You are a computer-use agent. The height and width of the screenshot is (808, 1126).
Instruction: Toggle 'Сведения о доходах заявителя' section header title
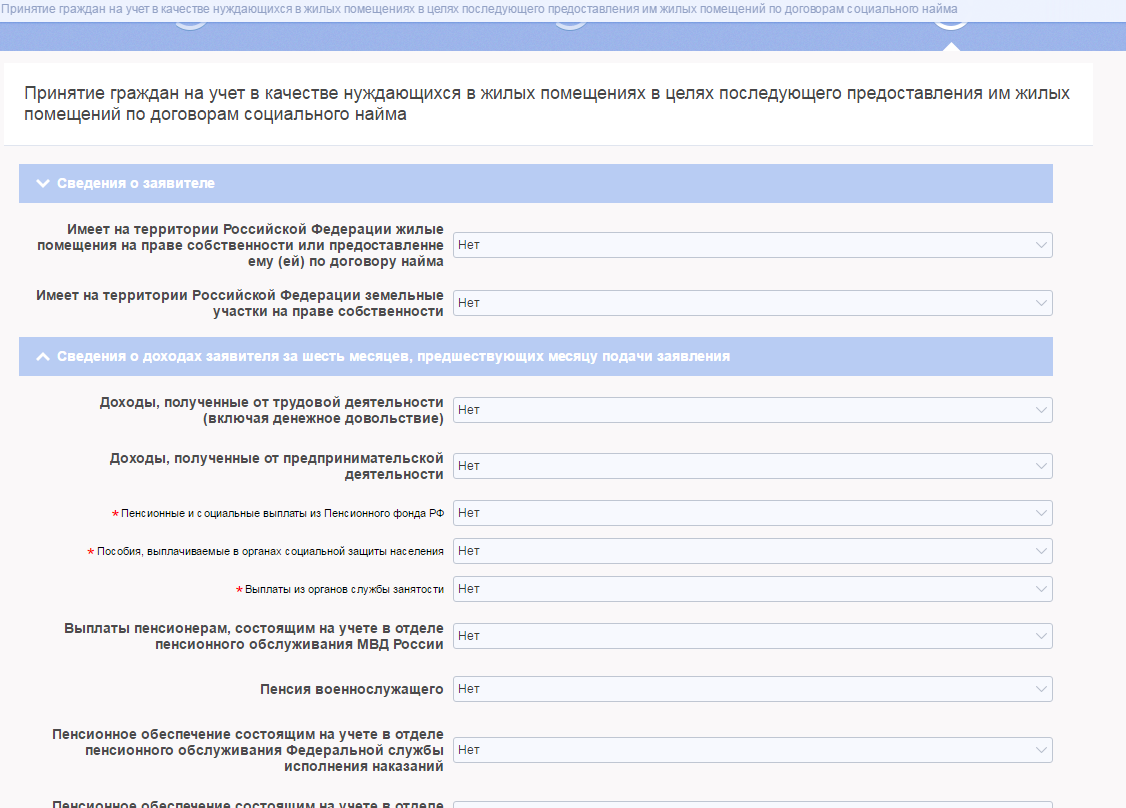393,357
